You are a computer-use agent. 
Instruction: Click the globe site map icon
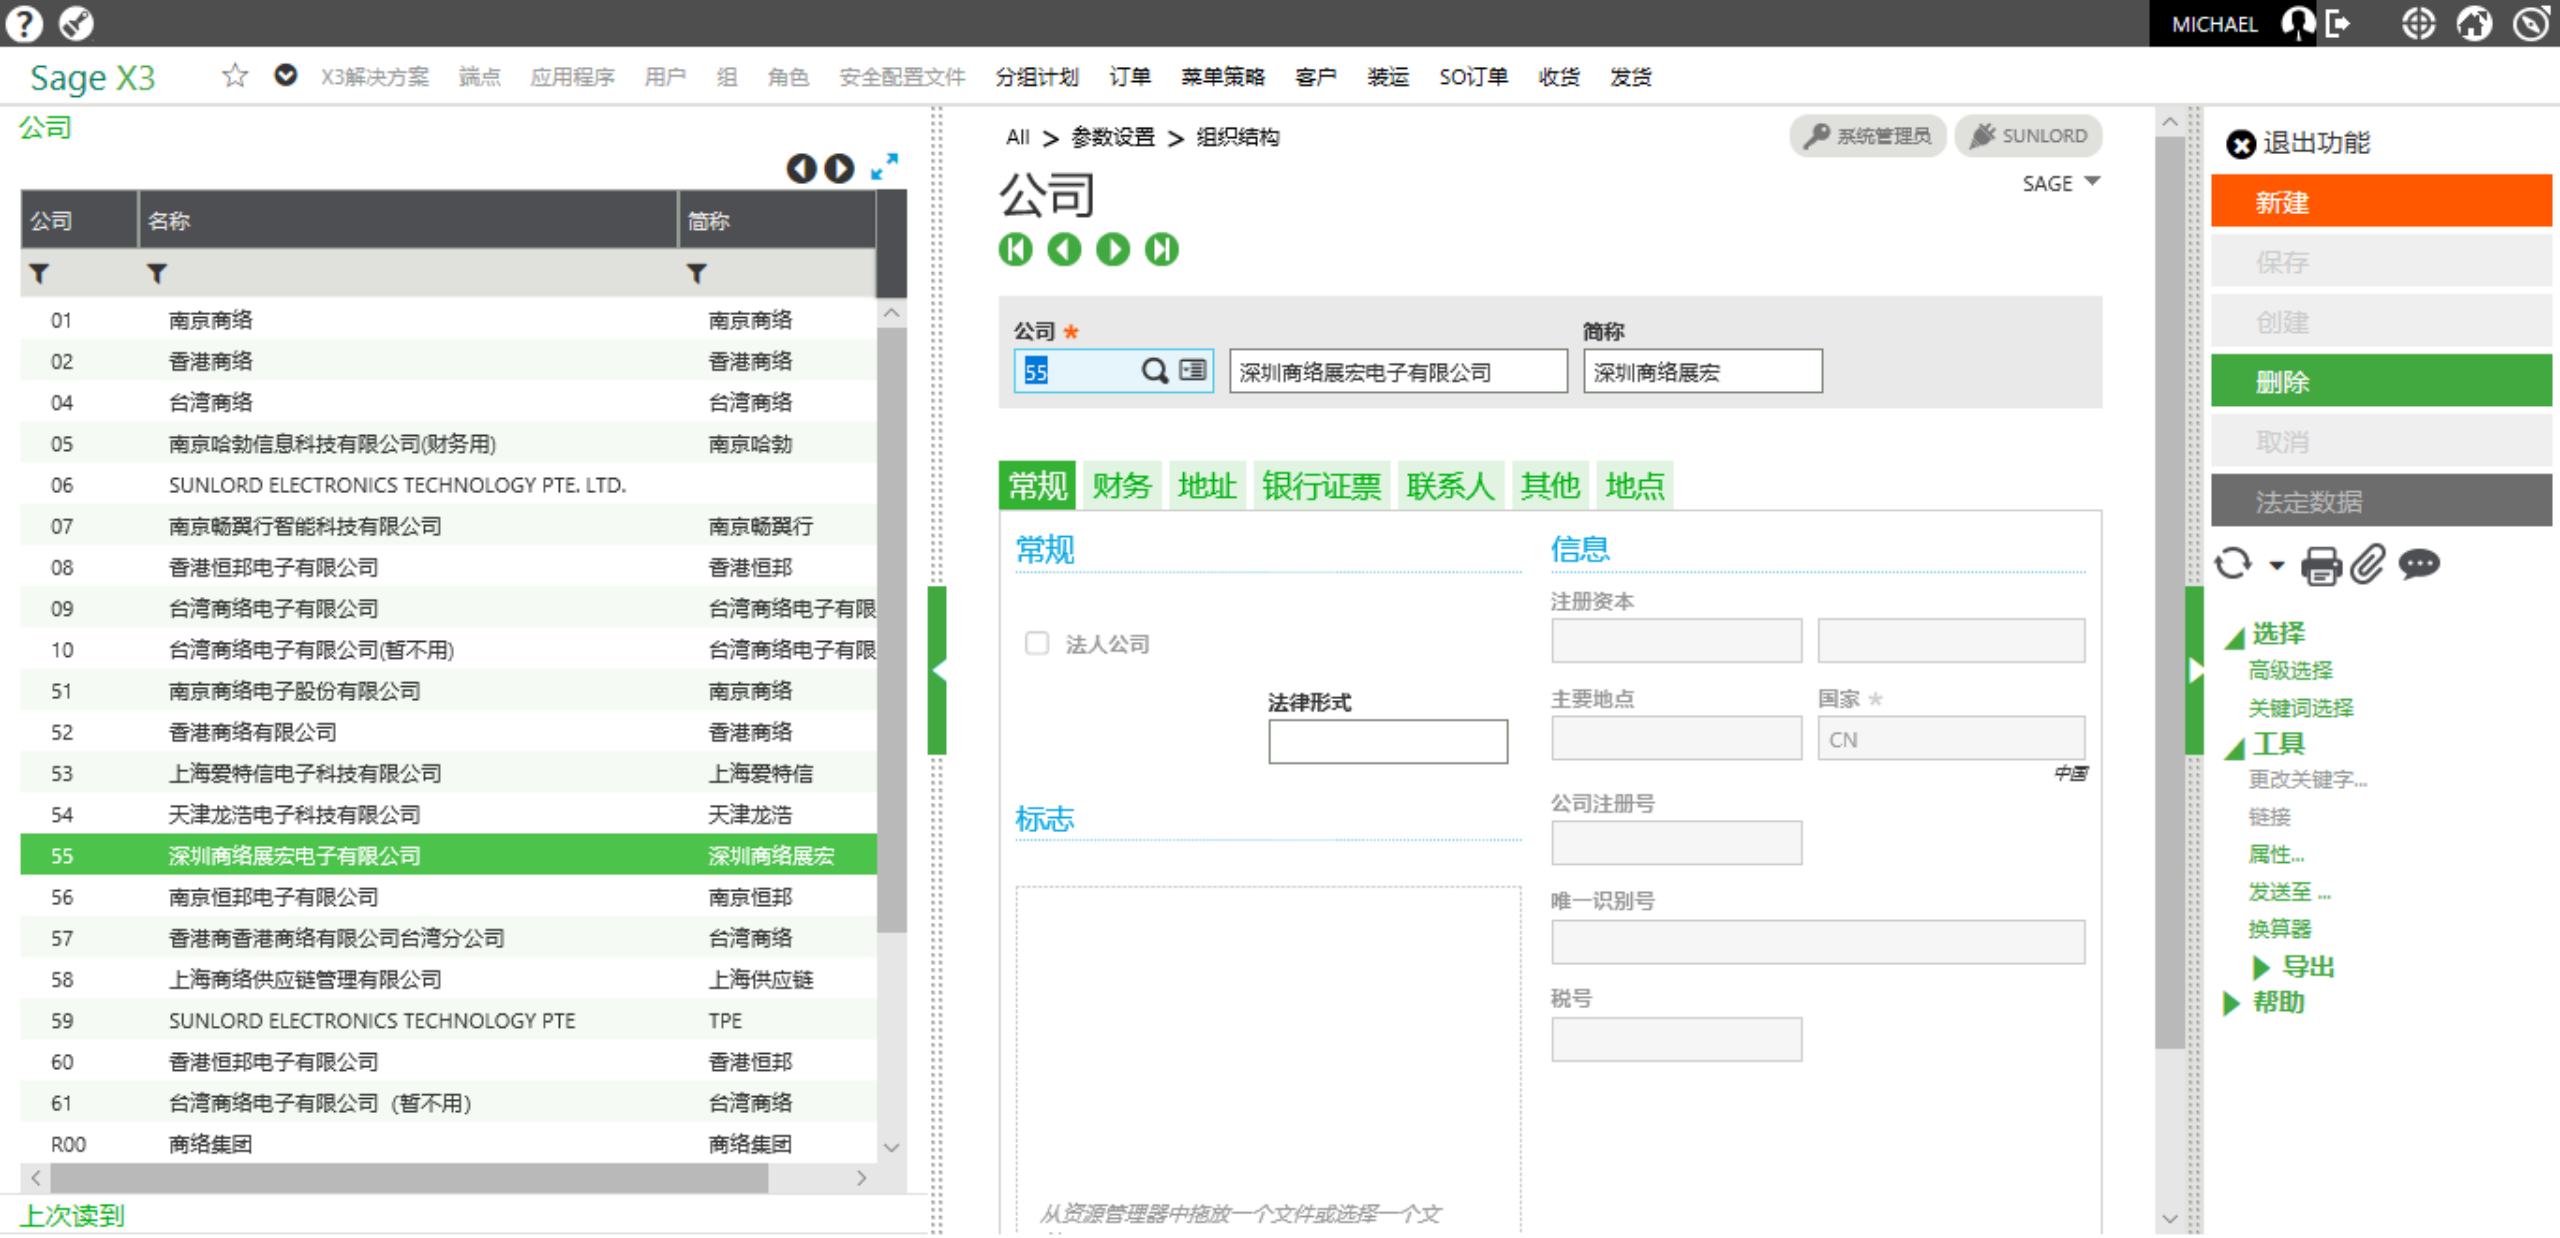[x=2418, y=23]
